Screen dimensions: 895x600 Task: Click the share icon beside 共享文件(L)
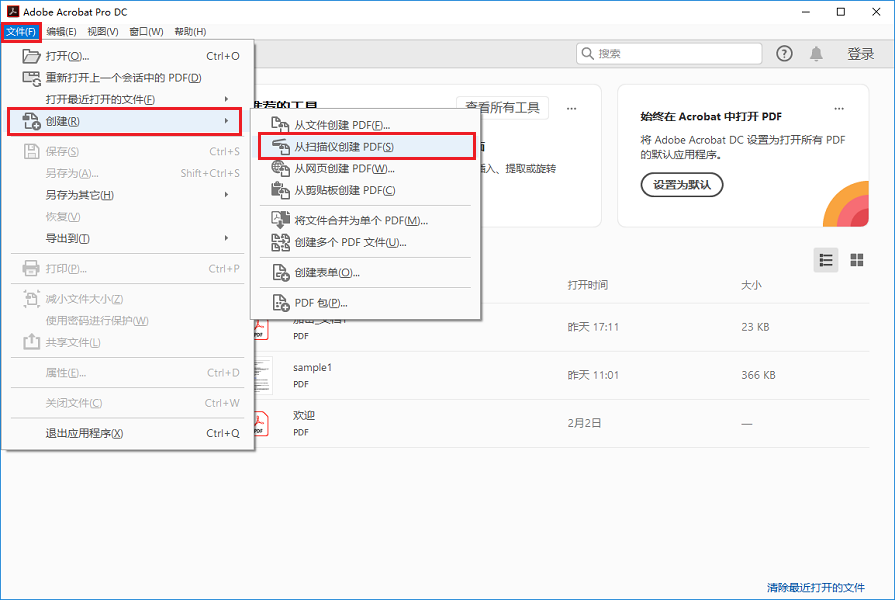[31, 342]
